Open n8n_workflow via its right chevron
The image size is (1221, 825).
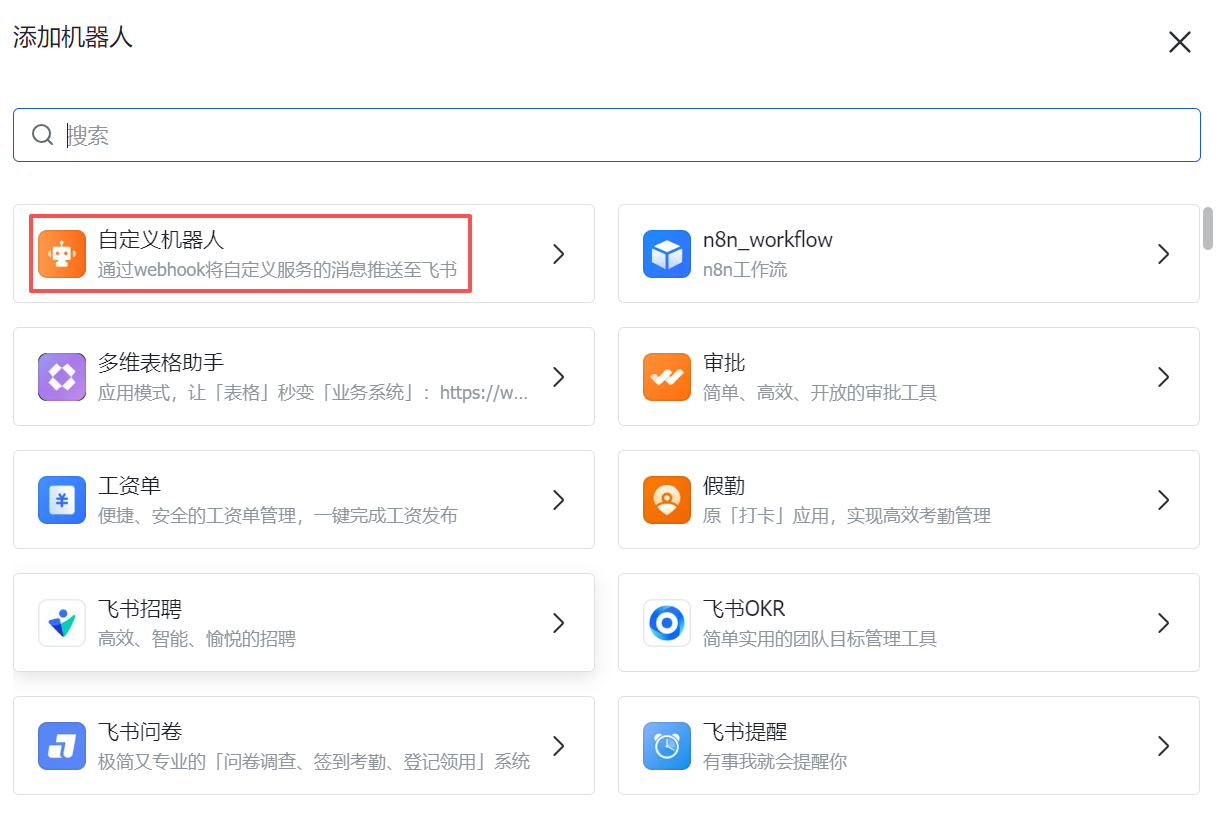tap(1163, 254)
